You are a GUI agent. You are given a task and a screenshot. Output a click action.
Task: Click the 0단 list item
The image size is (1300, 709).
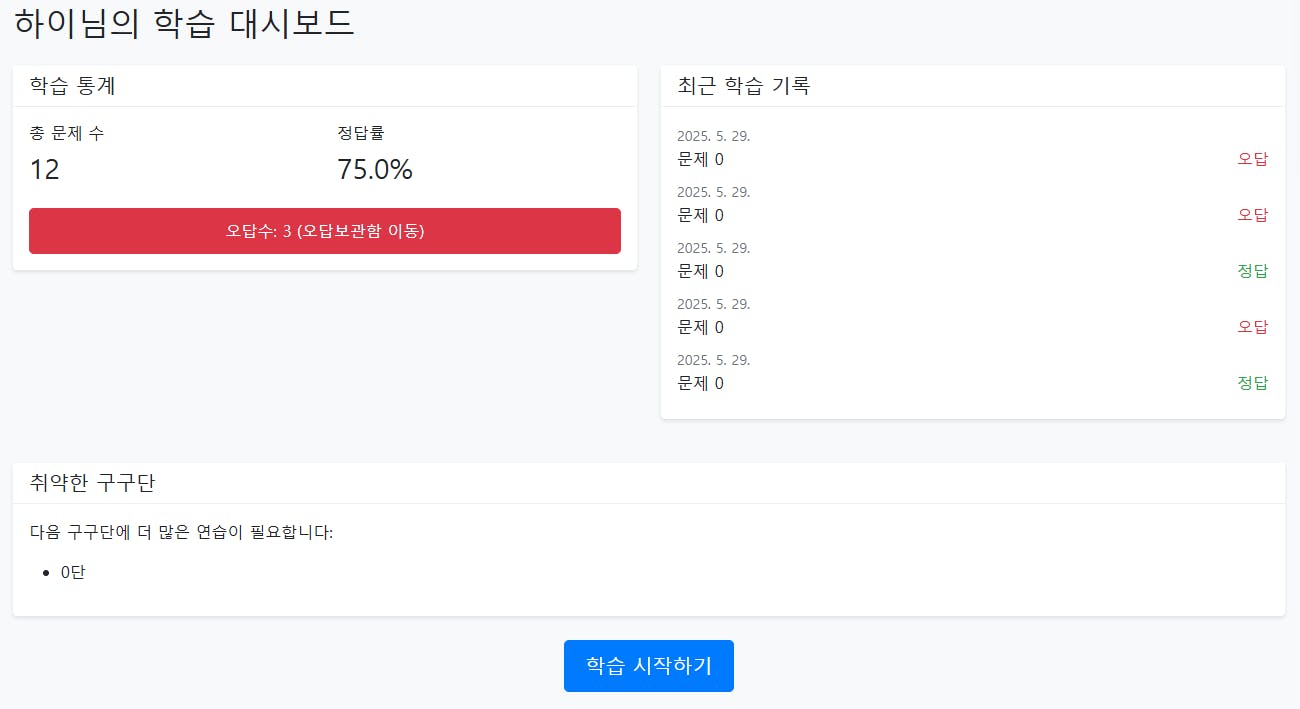tap(73, 573)
